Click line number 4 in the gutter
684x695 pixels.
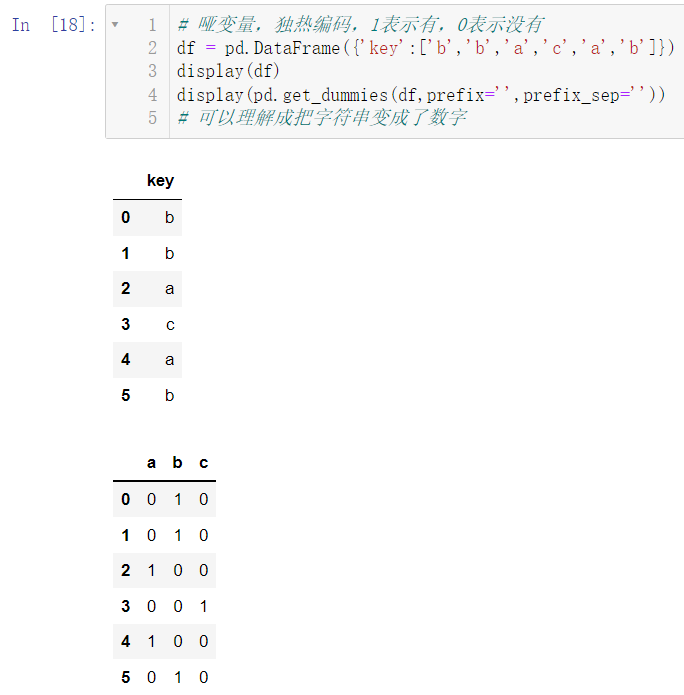click(152, 95)
